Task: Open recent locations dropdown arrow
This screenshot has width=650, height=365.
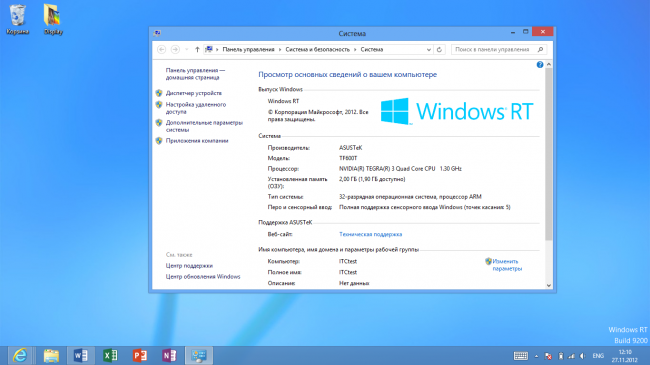Action: pos(187,49)
